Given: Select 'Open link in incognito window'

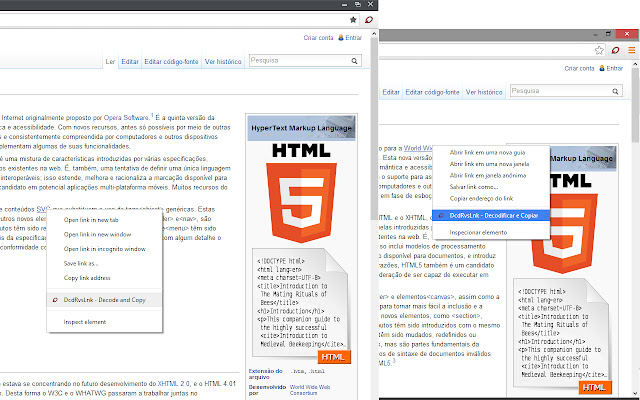Looking at the screenshot, I should [x=104, y=249].
